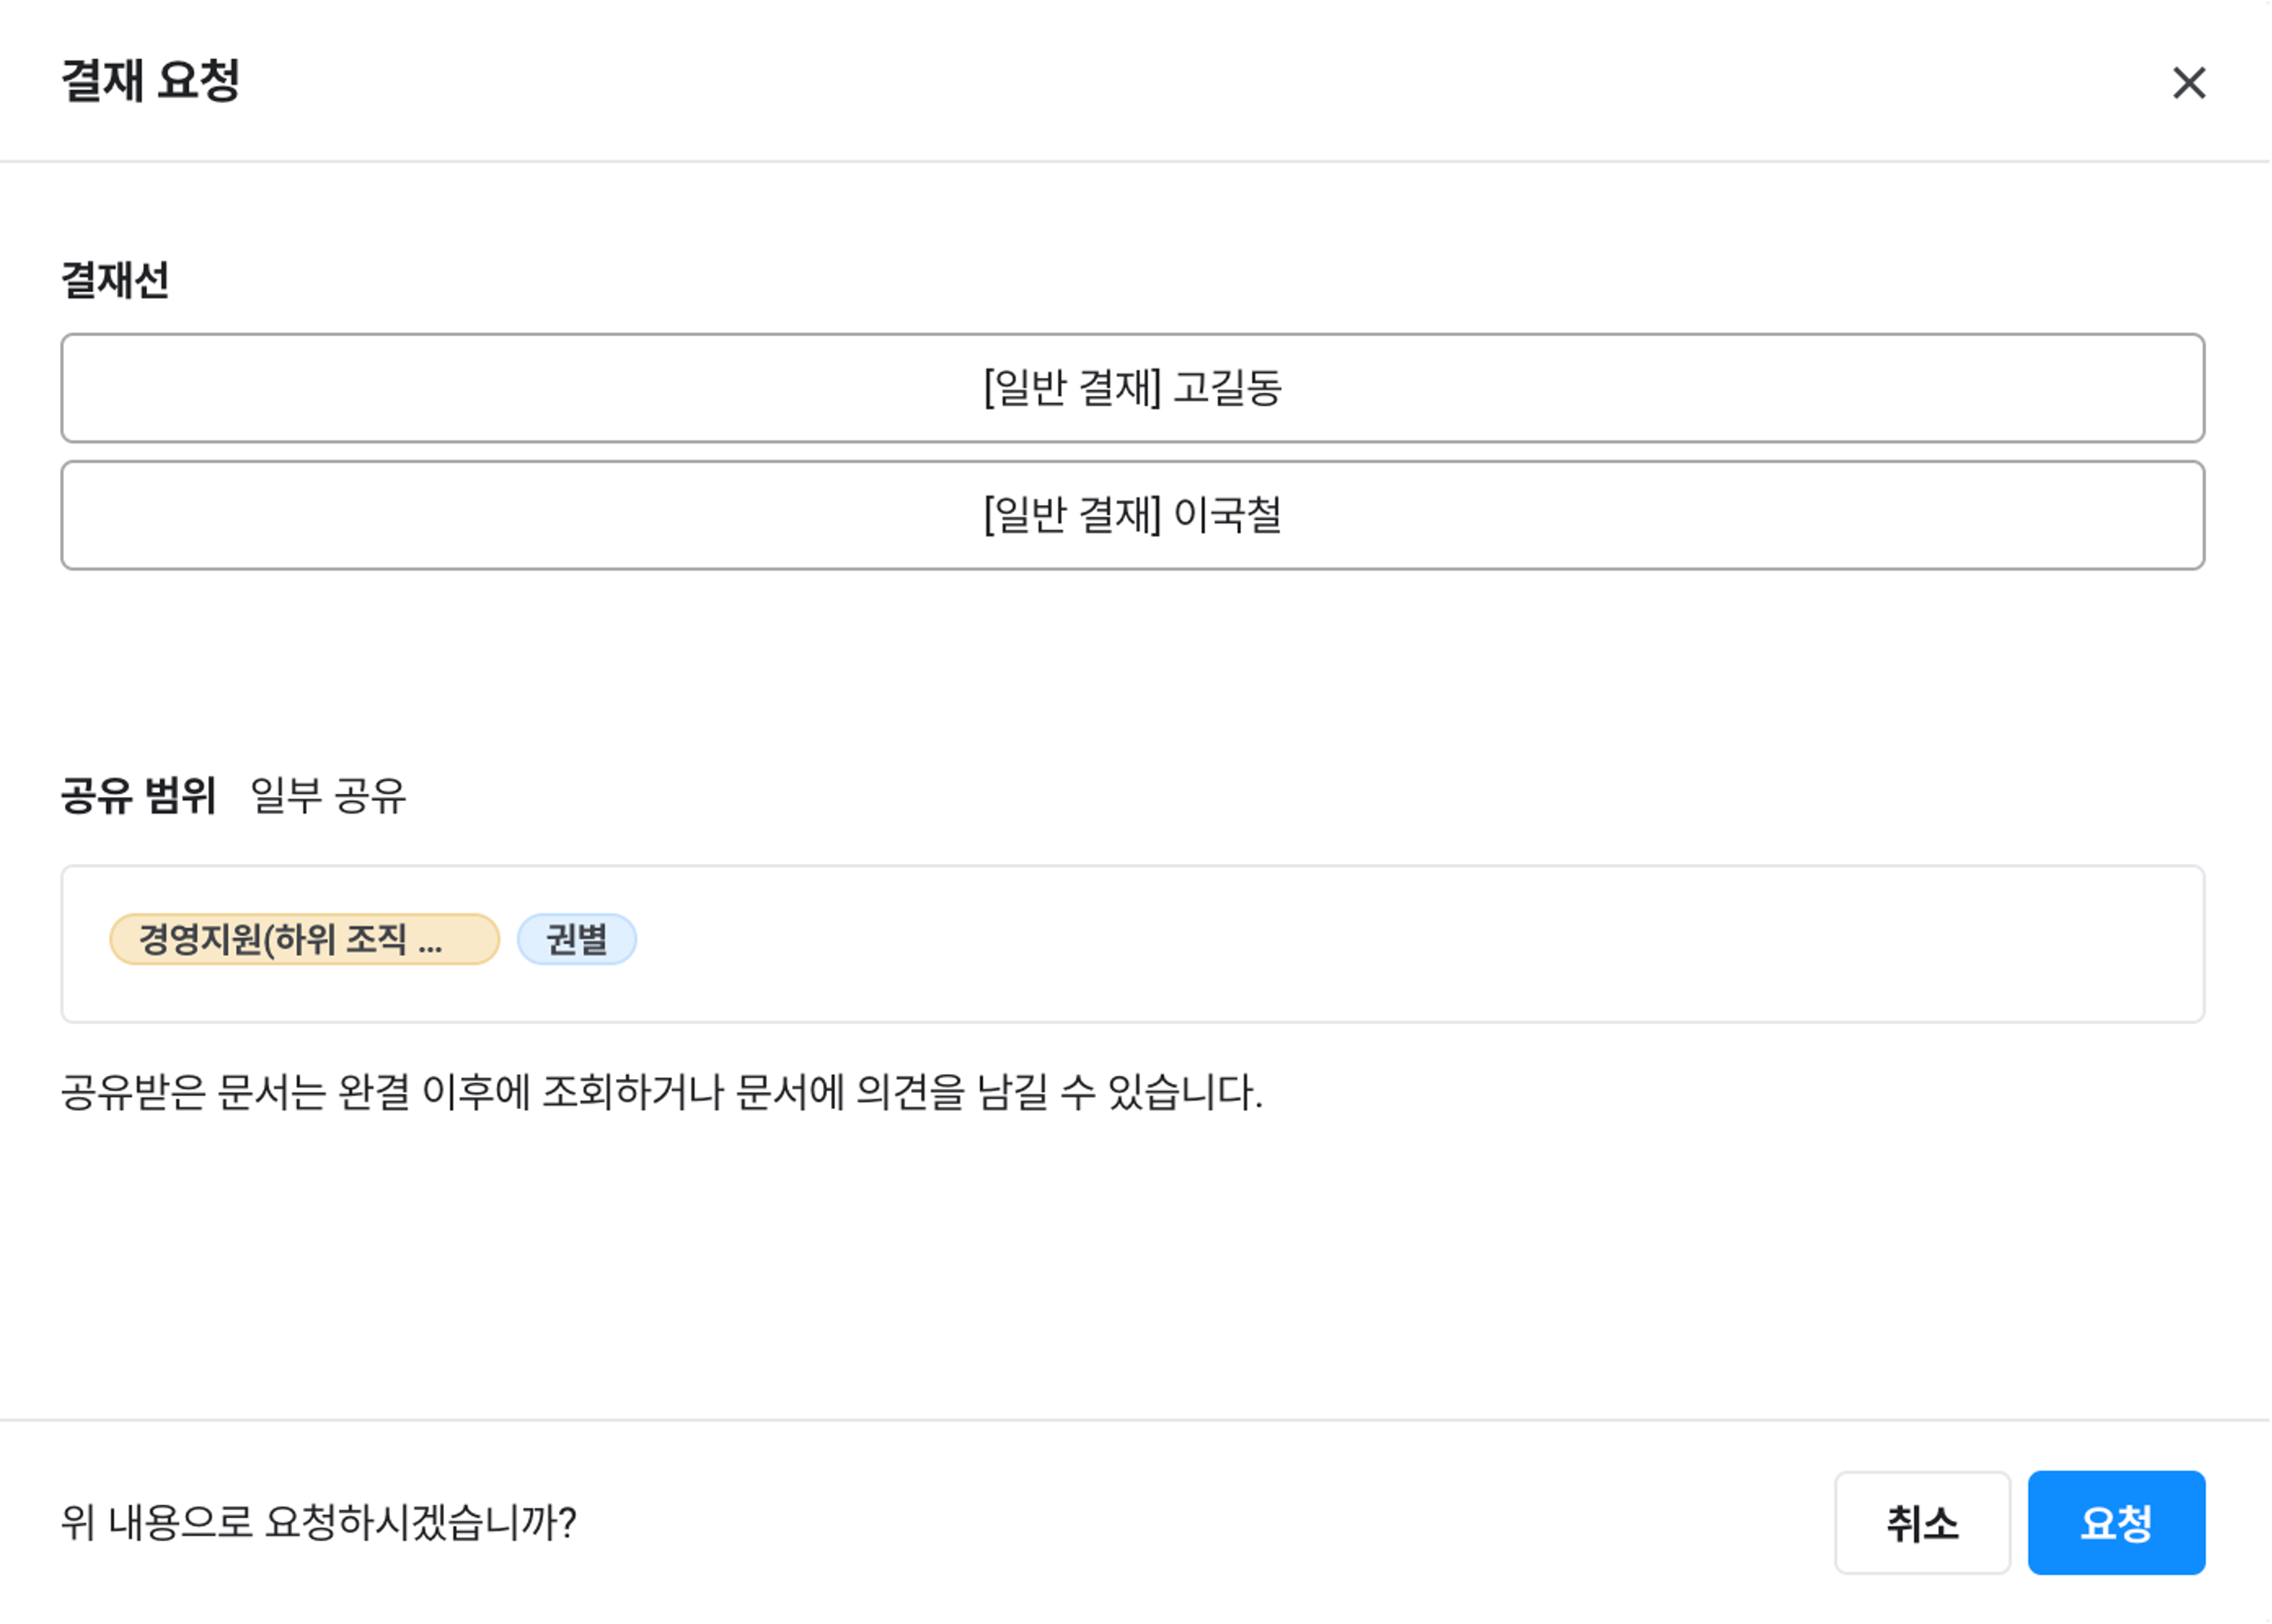Click the name 이국철 in the approval line
This screenshot has width=2272, height=1624.
[1227, 515]
